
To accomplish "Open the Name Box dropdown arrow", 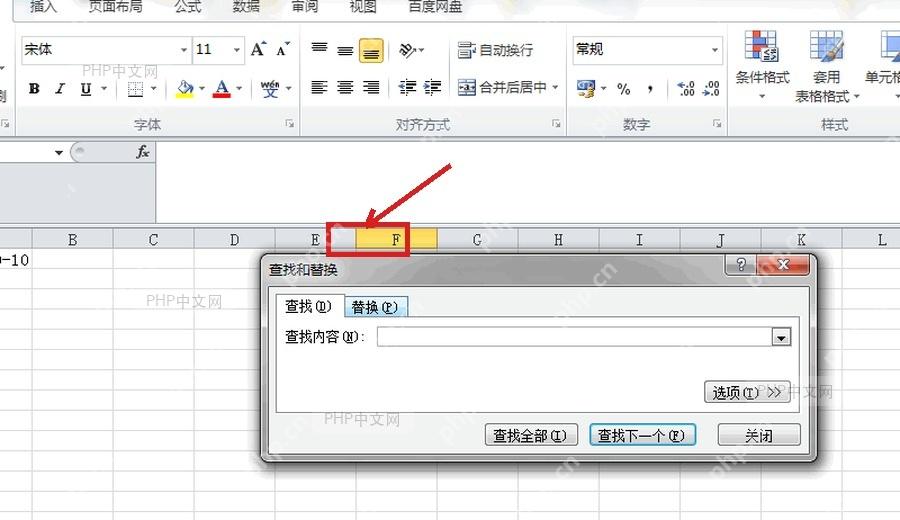I will pos(59,153).
